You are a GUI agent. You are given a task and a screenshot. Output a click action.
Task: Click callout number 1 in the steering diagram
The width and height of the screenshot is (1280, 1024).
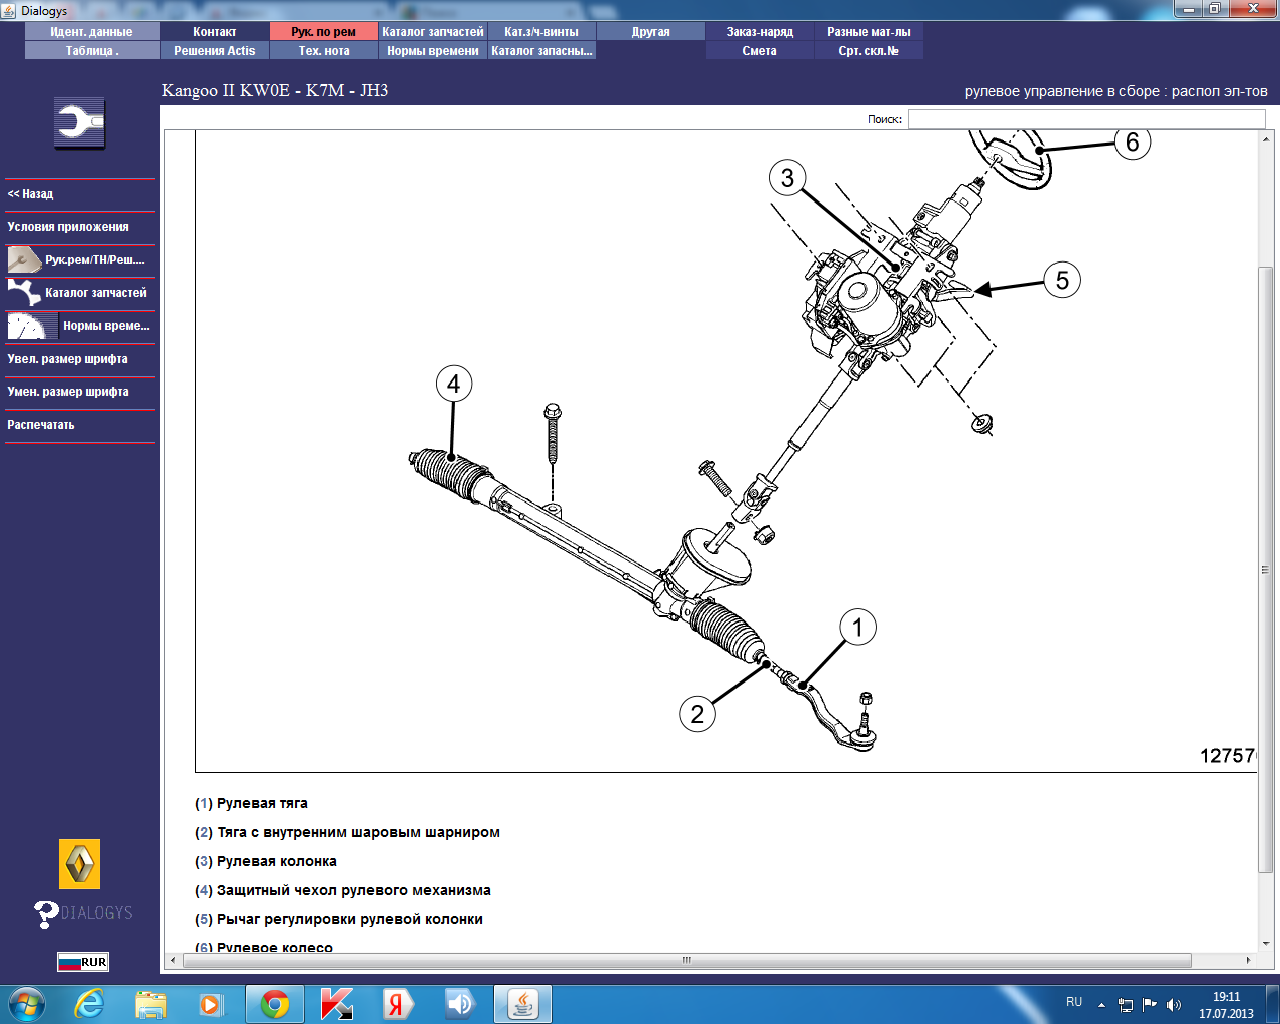point(857,628)
